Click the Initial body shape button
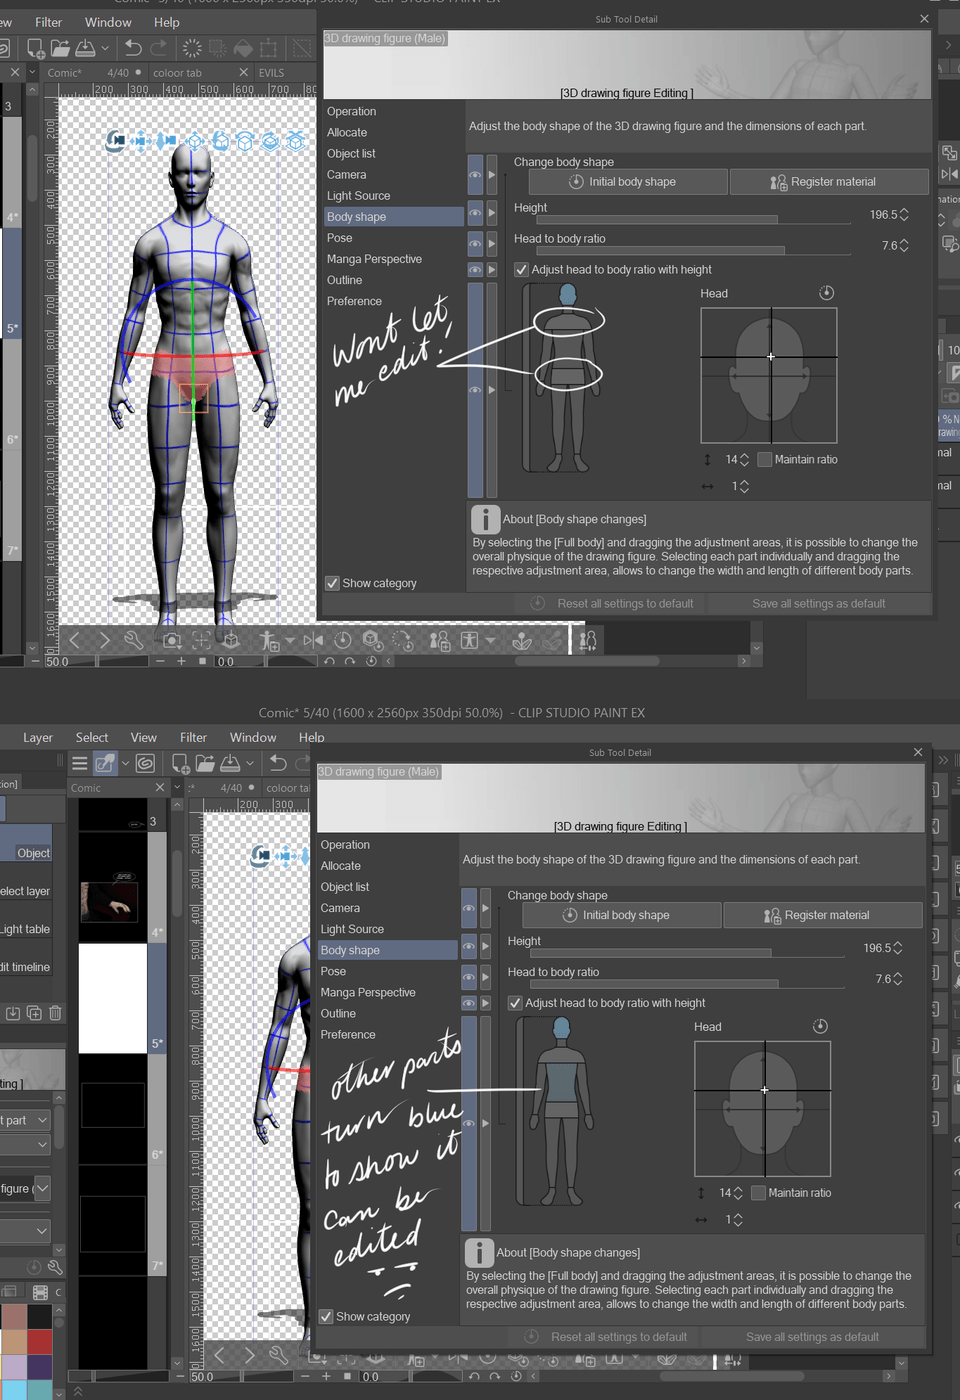Viewport: 960px width, 1400px height. coord(627,181)
